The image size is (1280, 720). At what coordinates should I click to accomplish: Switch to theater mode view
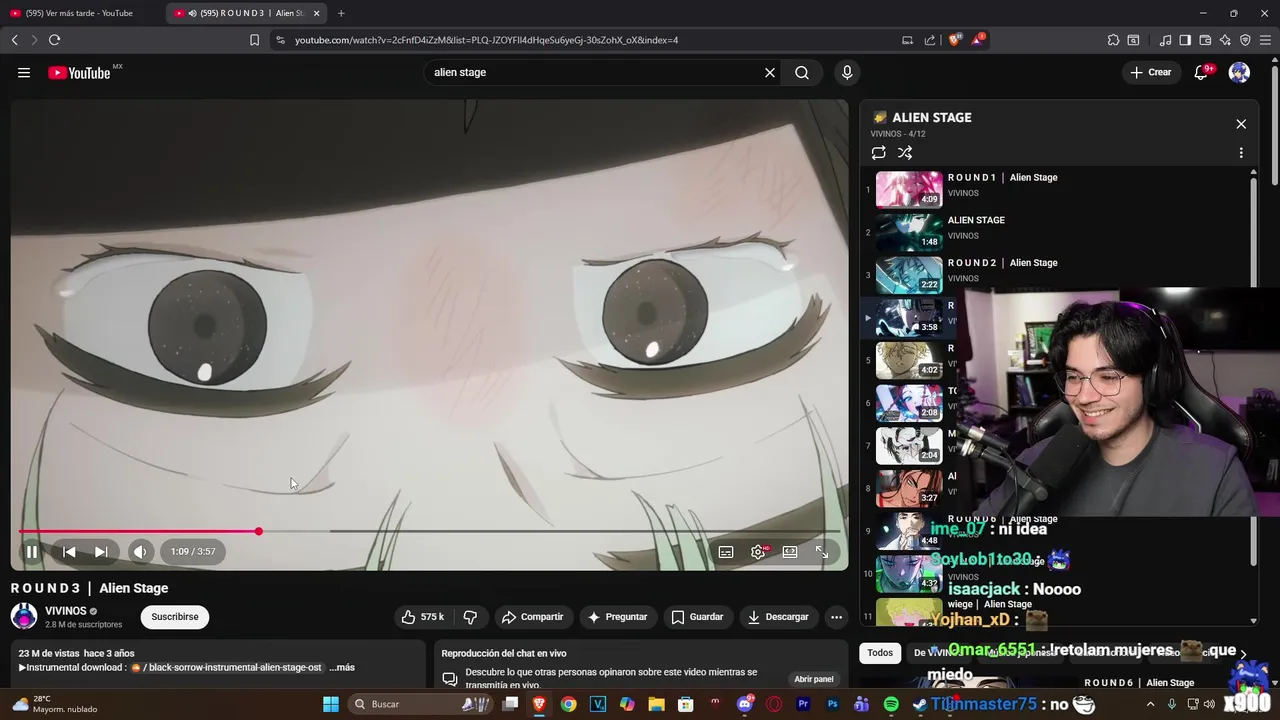pos(790,552)
